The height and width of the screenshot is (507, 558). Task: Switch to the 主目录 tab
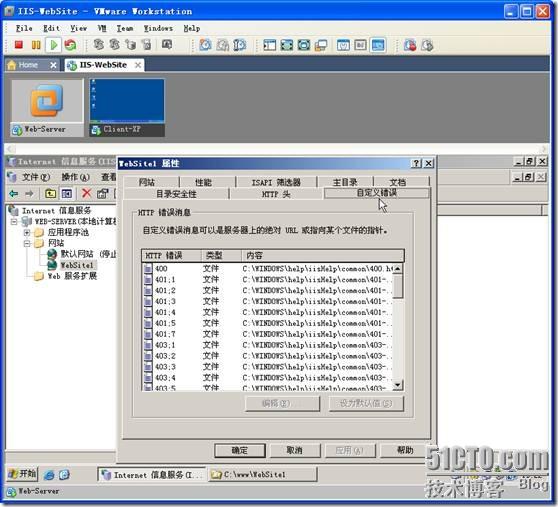pos(345,182)
